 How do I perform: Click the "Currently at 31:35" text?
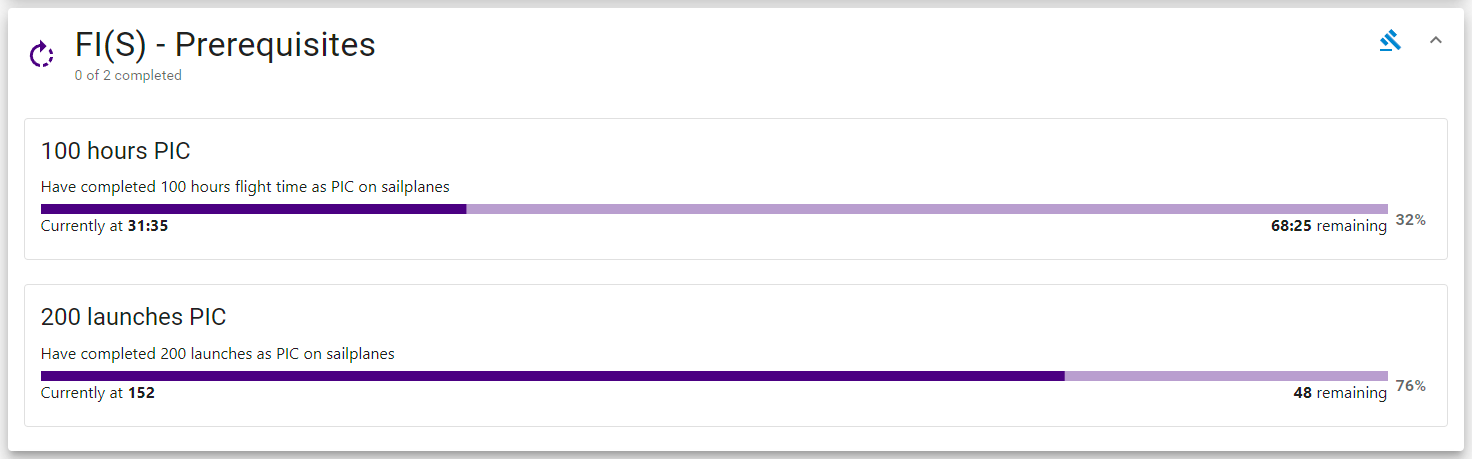tap(104, 226)
